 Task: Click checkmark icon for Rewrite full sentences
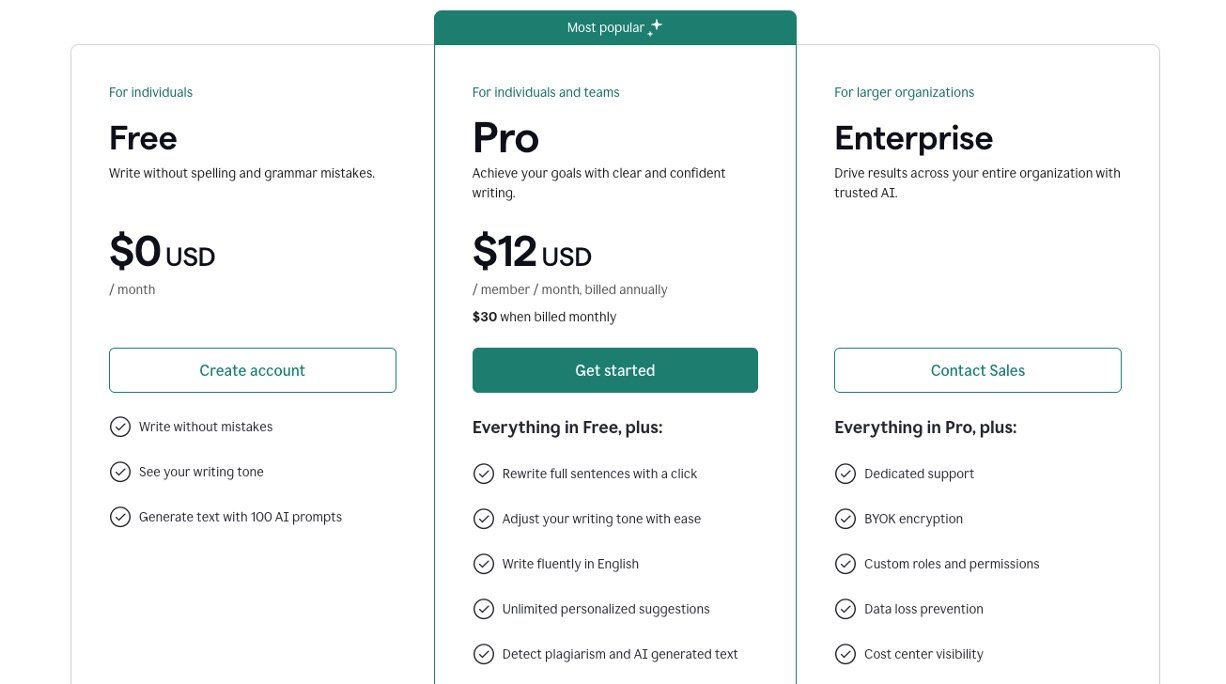484,474
